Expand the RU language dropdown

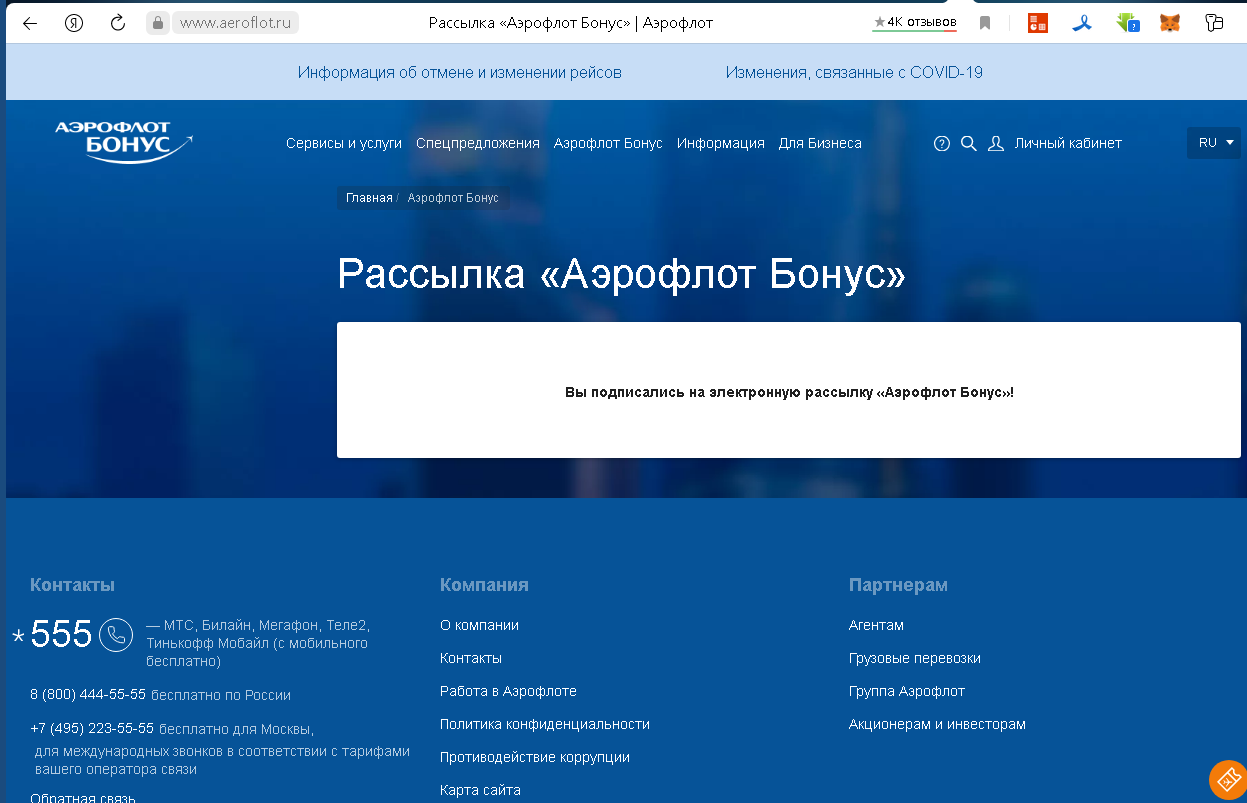1214,143
